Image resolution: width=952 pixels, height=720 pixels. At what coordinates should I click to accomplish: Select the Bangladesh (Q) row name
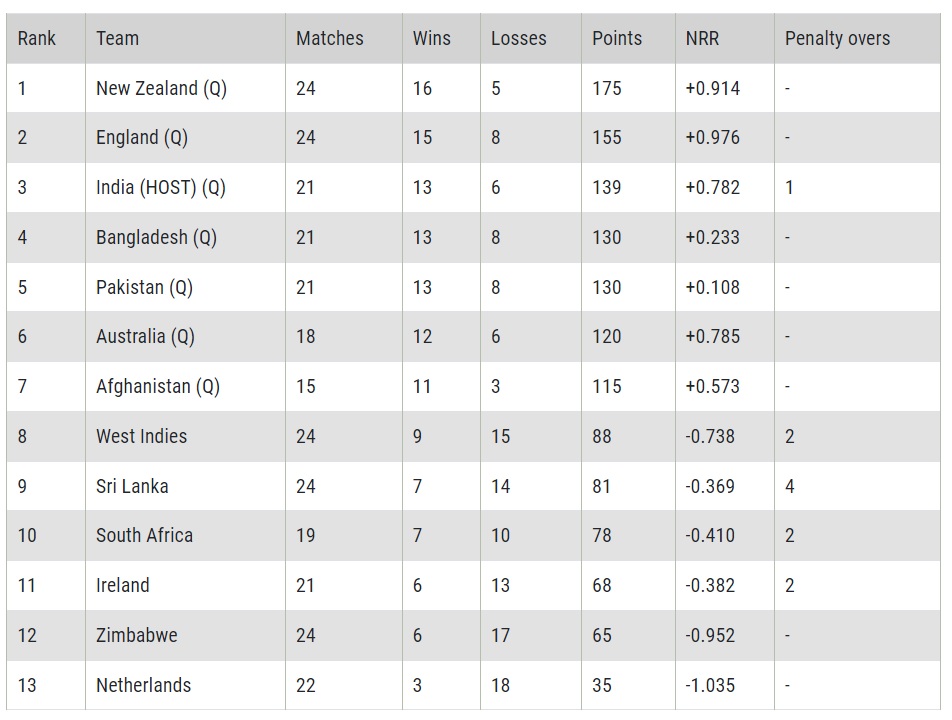[x=157, y=237]
